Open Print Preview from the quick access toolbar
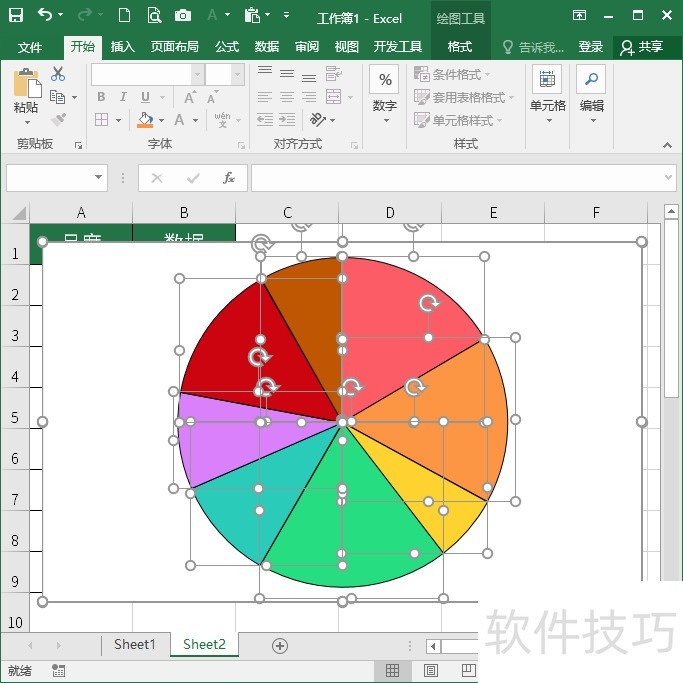Viewport: 683px width, 683px height. 154,15
